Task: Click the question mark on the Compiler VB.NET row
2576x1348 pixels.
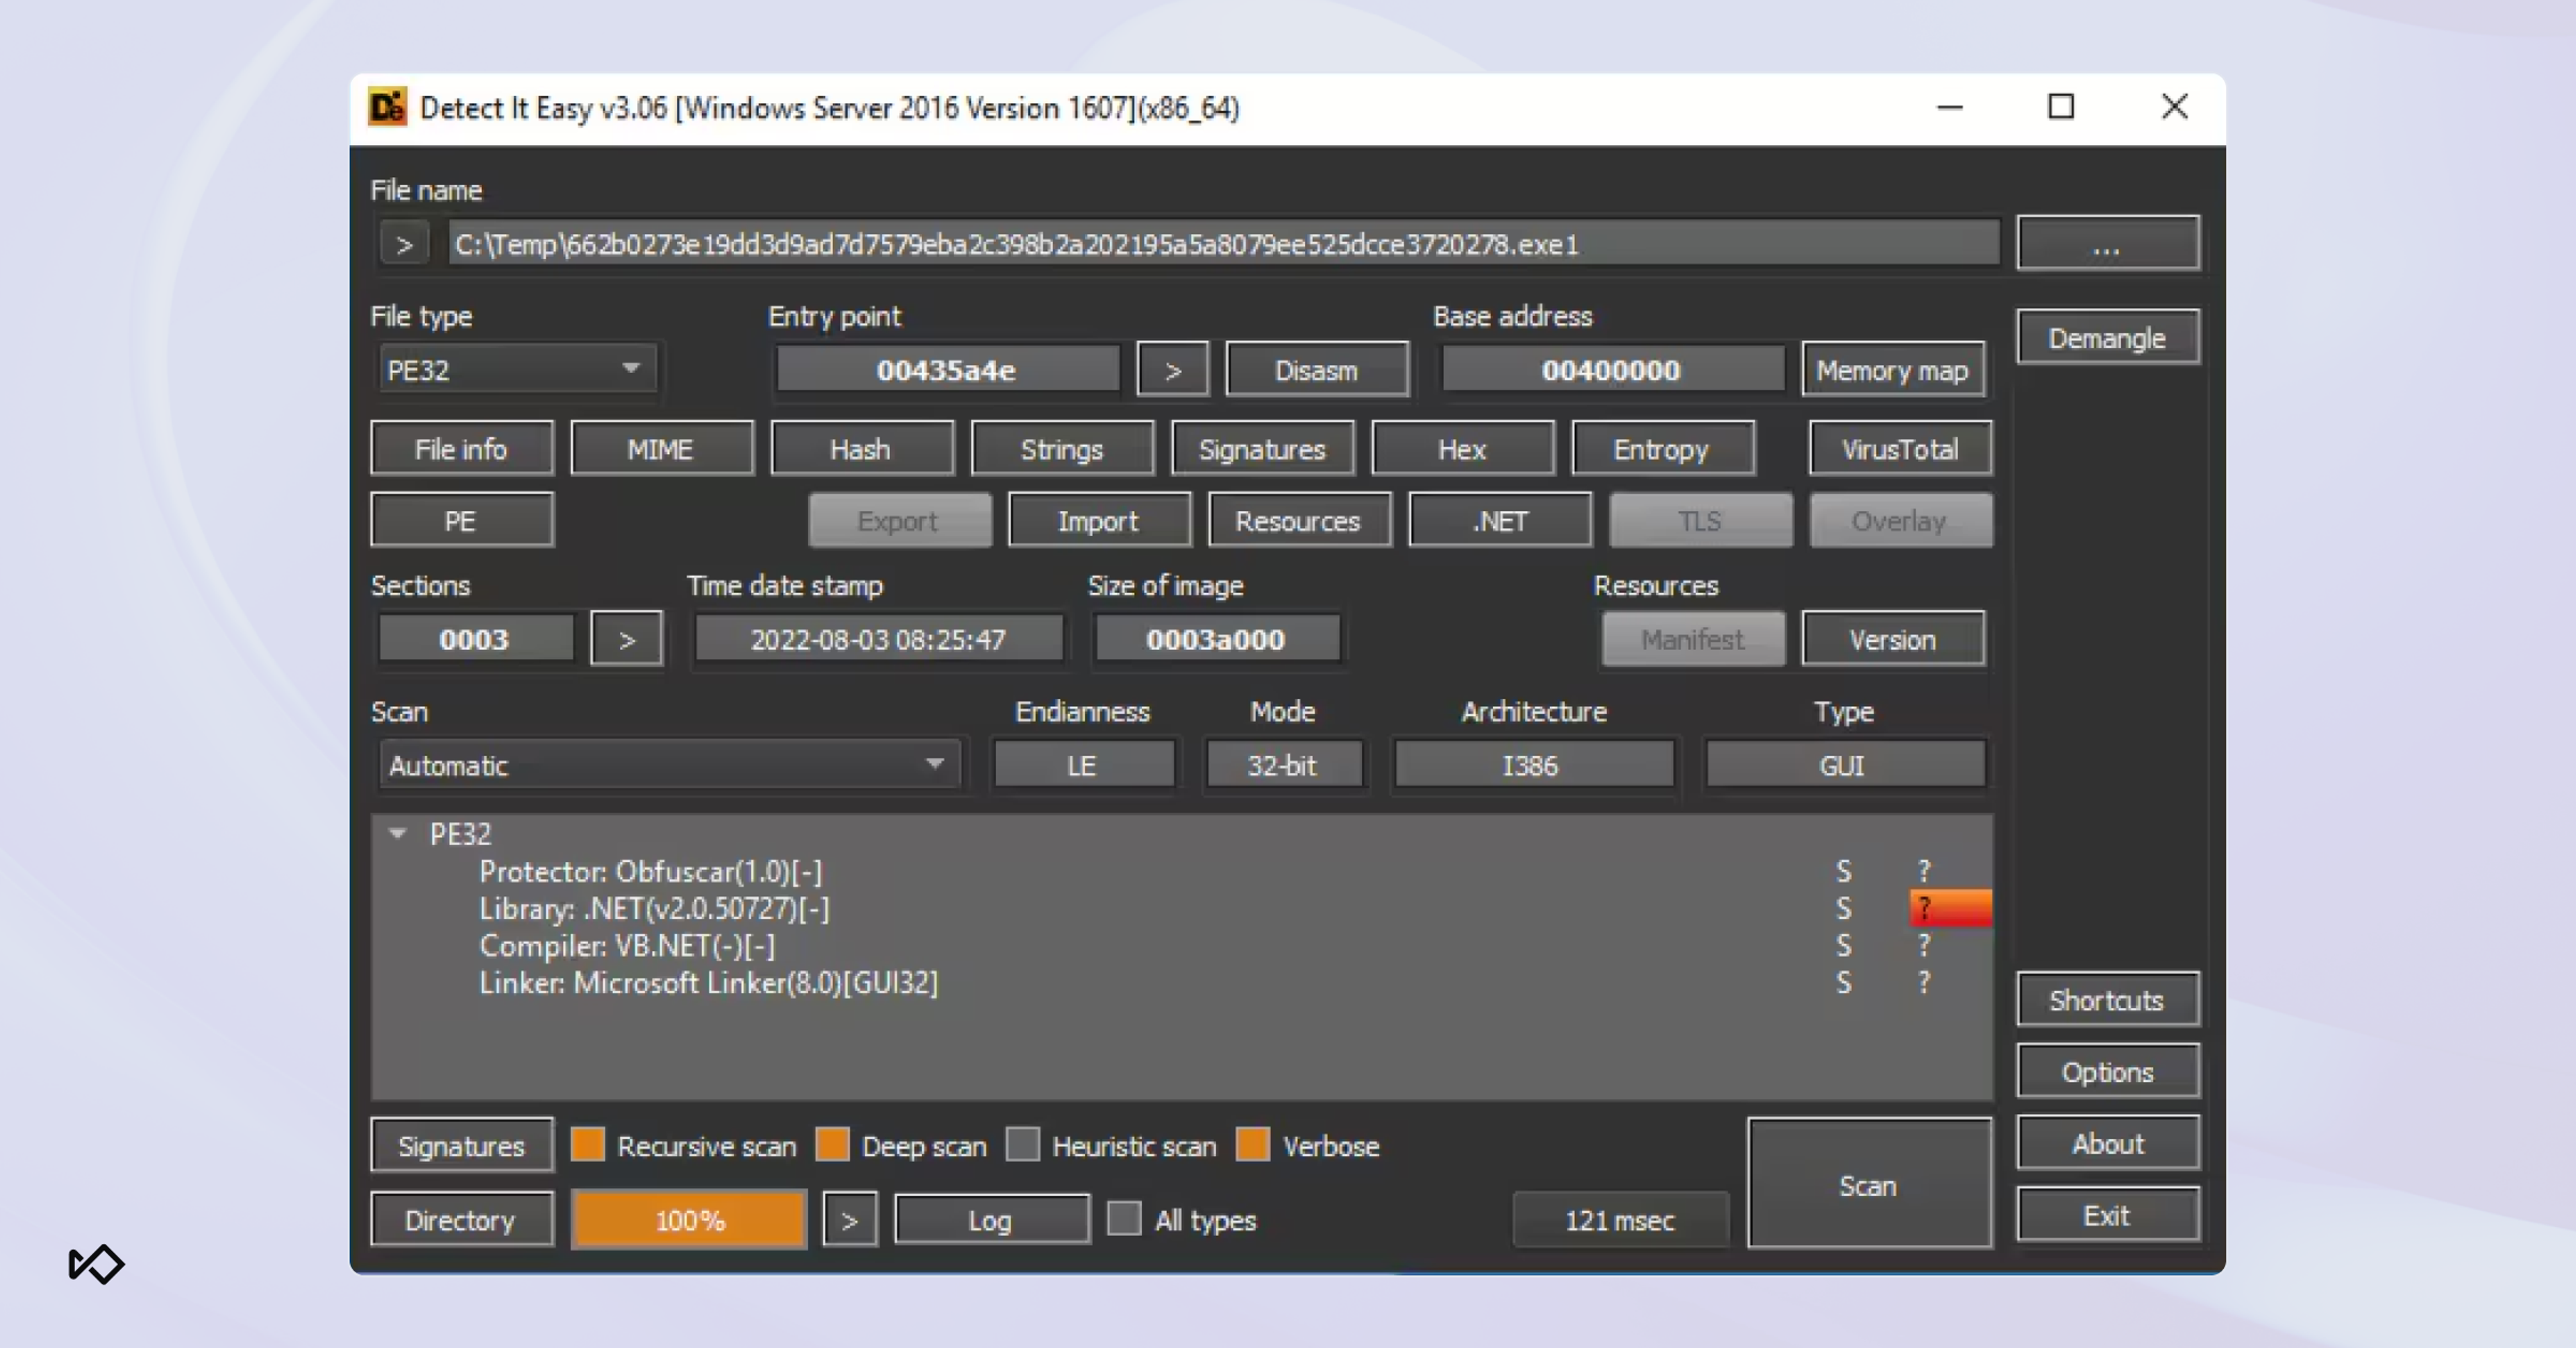Action: tap(1924, 946)
